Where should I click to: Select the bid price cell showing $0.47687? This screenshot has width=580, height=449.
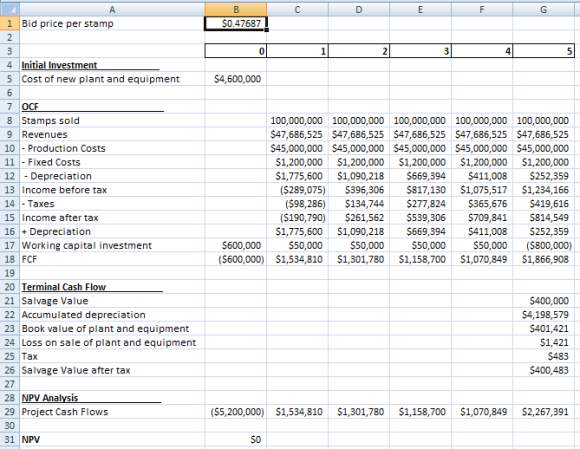[236, 23]
